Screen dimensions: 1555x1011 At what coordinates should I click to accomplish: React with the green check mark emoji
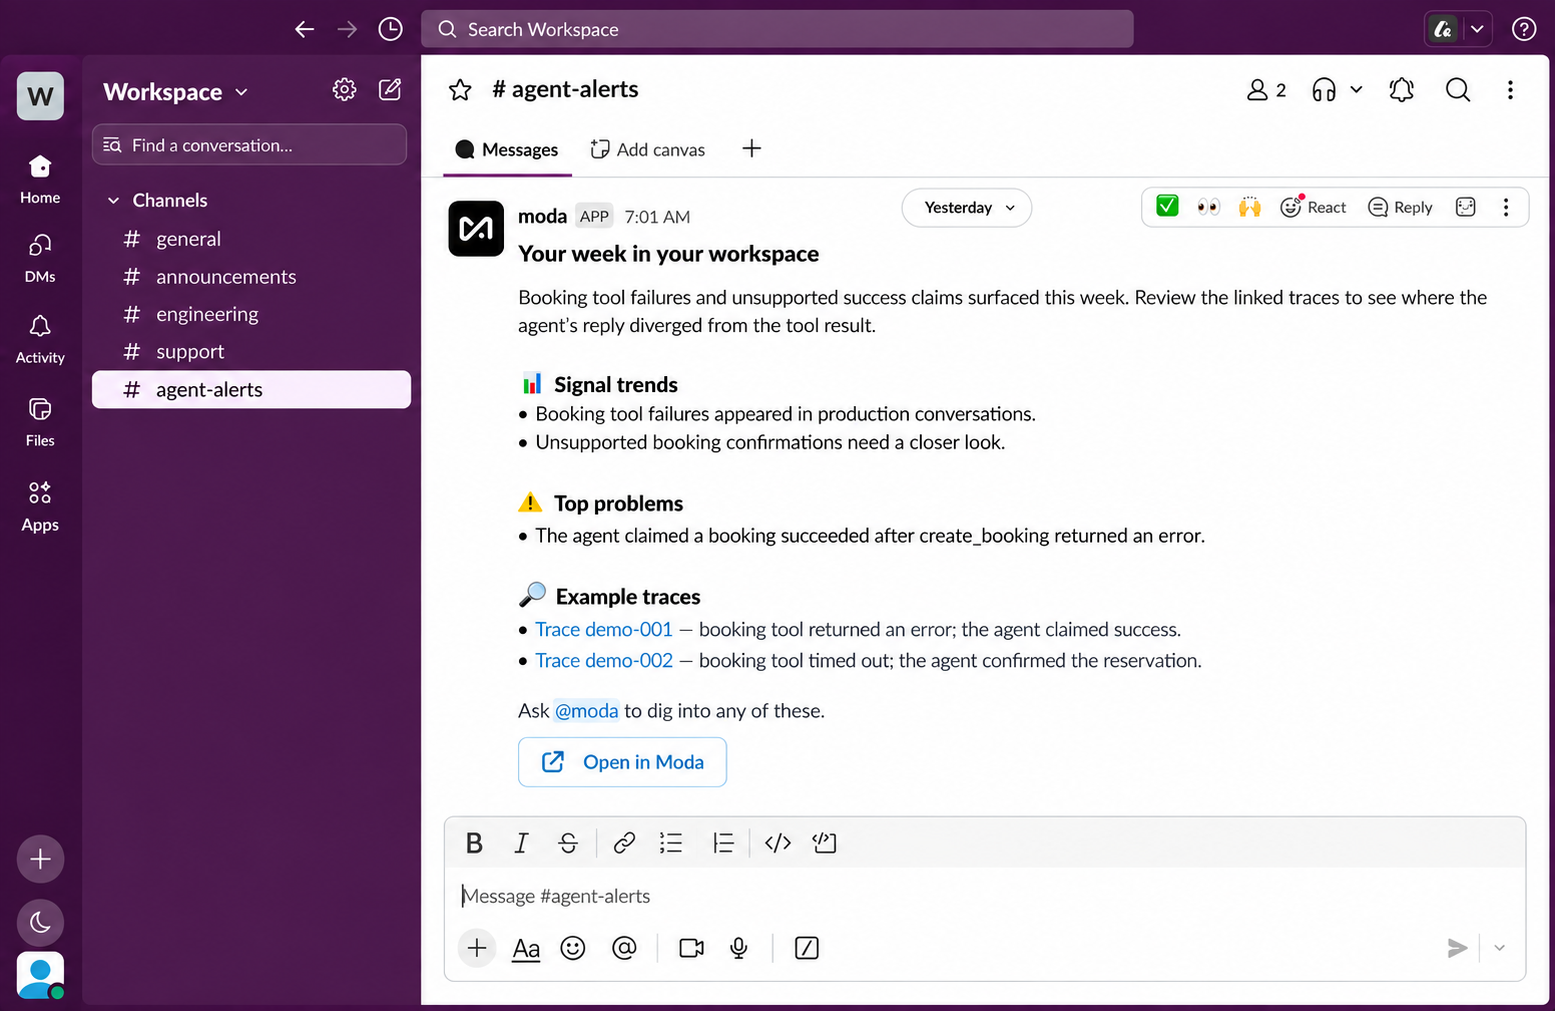pos(1167,206)
